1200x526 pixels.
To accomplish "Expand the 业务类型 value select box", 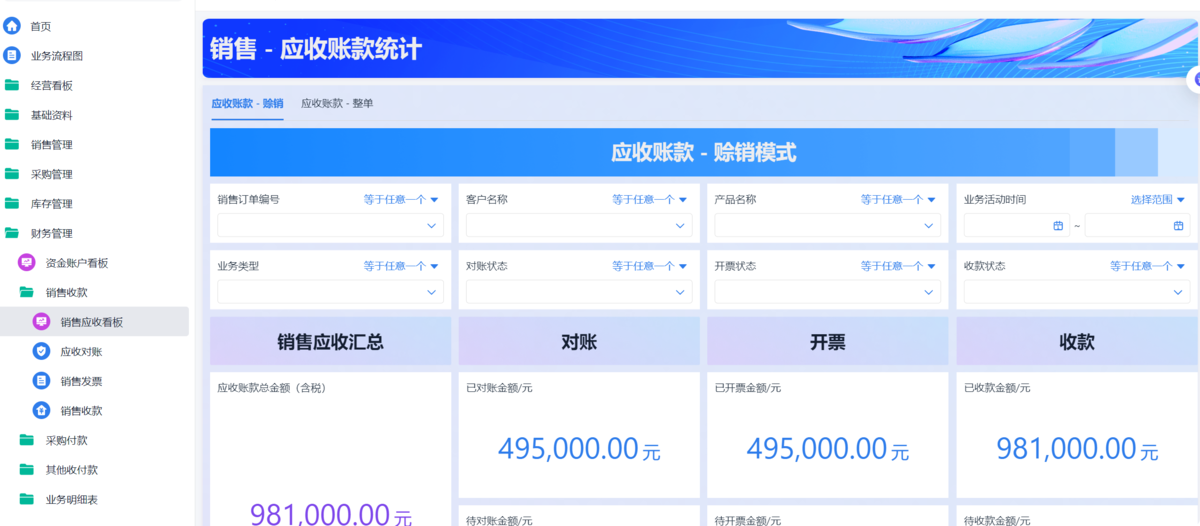I will 330,292.
